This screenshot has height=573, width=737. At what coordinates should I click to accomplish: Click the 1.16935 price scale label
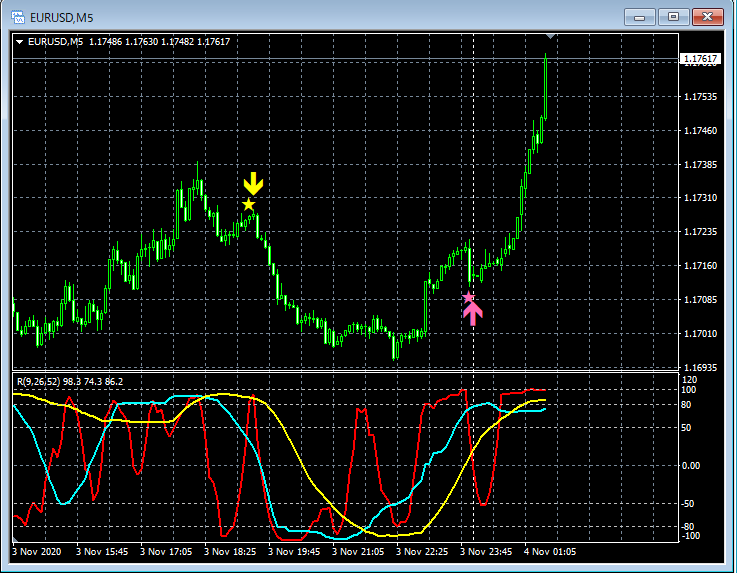pos(700,368)
